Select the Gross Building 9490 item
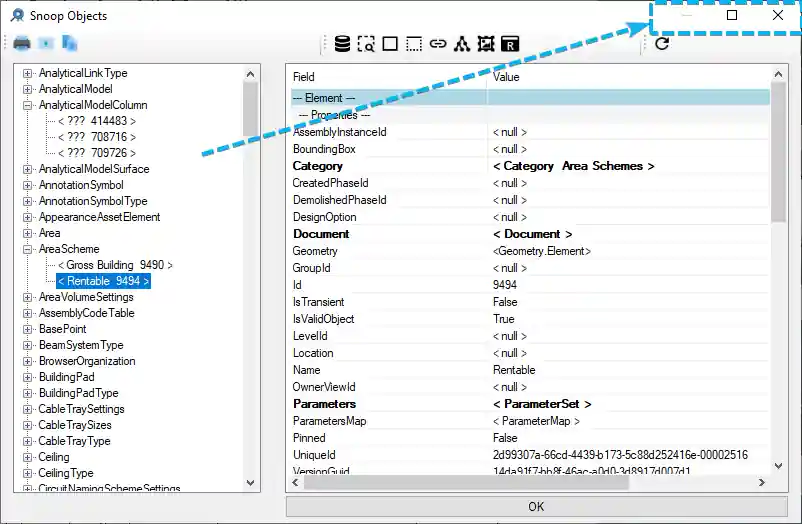This screenshot has height=524, width=802. pyautogui.click(x=115, y=265)
